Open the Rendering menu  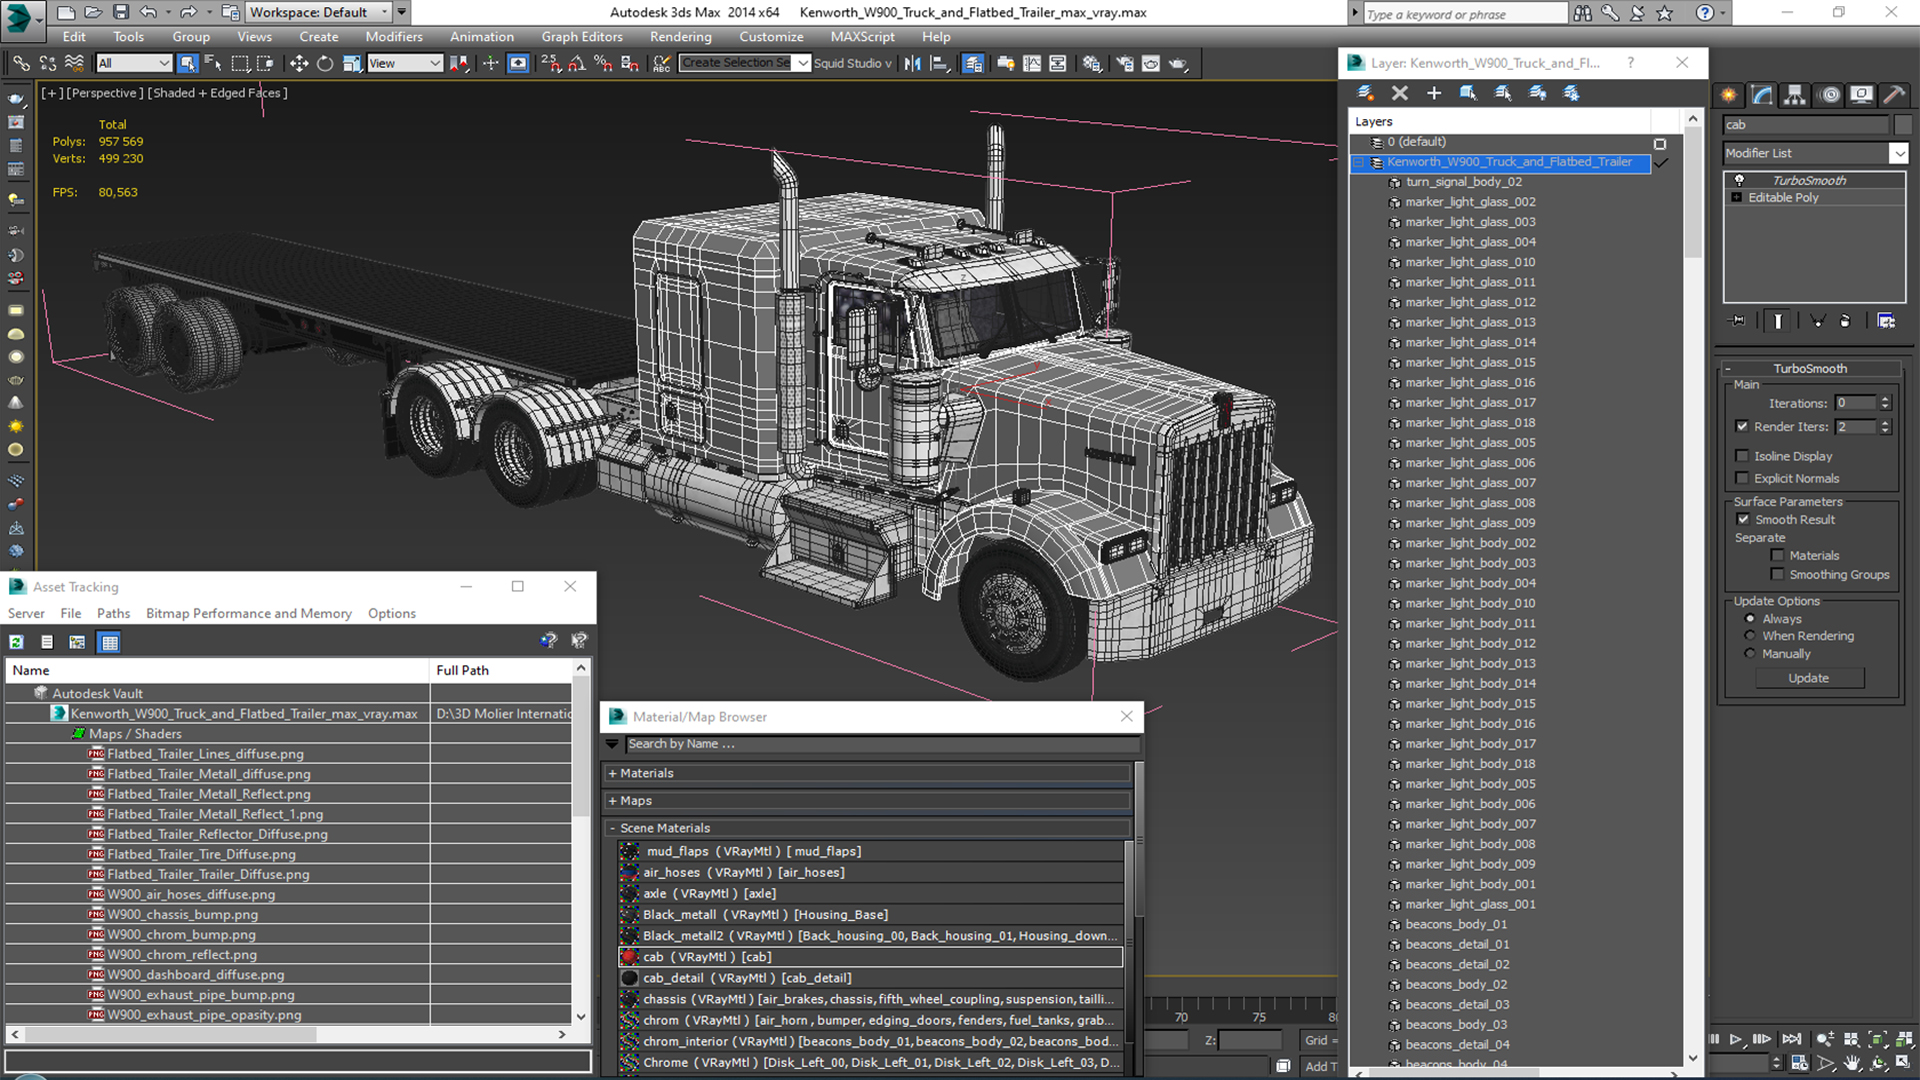[x=681, y=37]
